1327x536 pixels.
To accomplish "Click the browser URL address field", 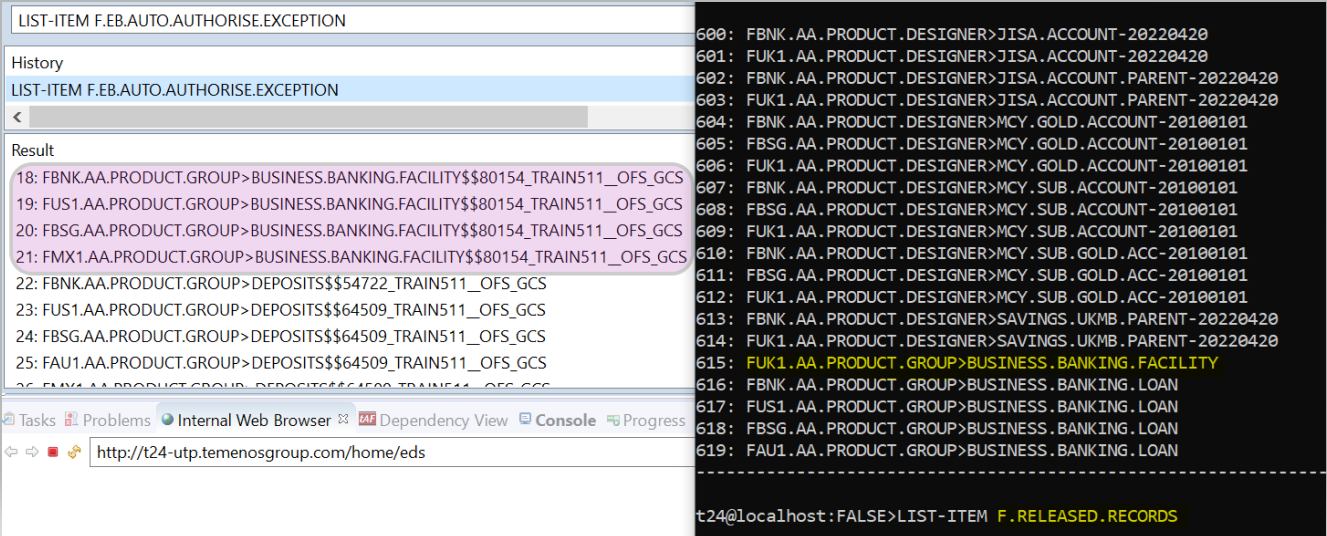I will click(x=392, y=453).
